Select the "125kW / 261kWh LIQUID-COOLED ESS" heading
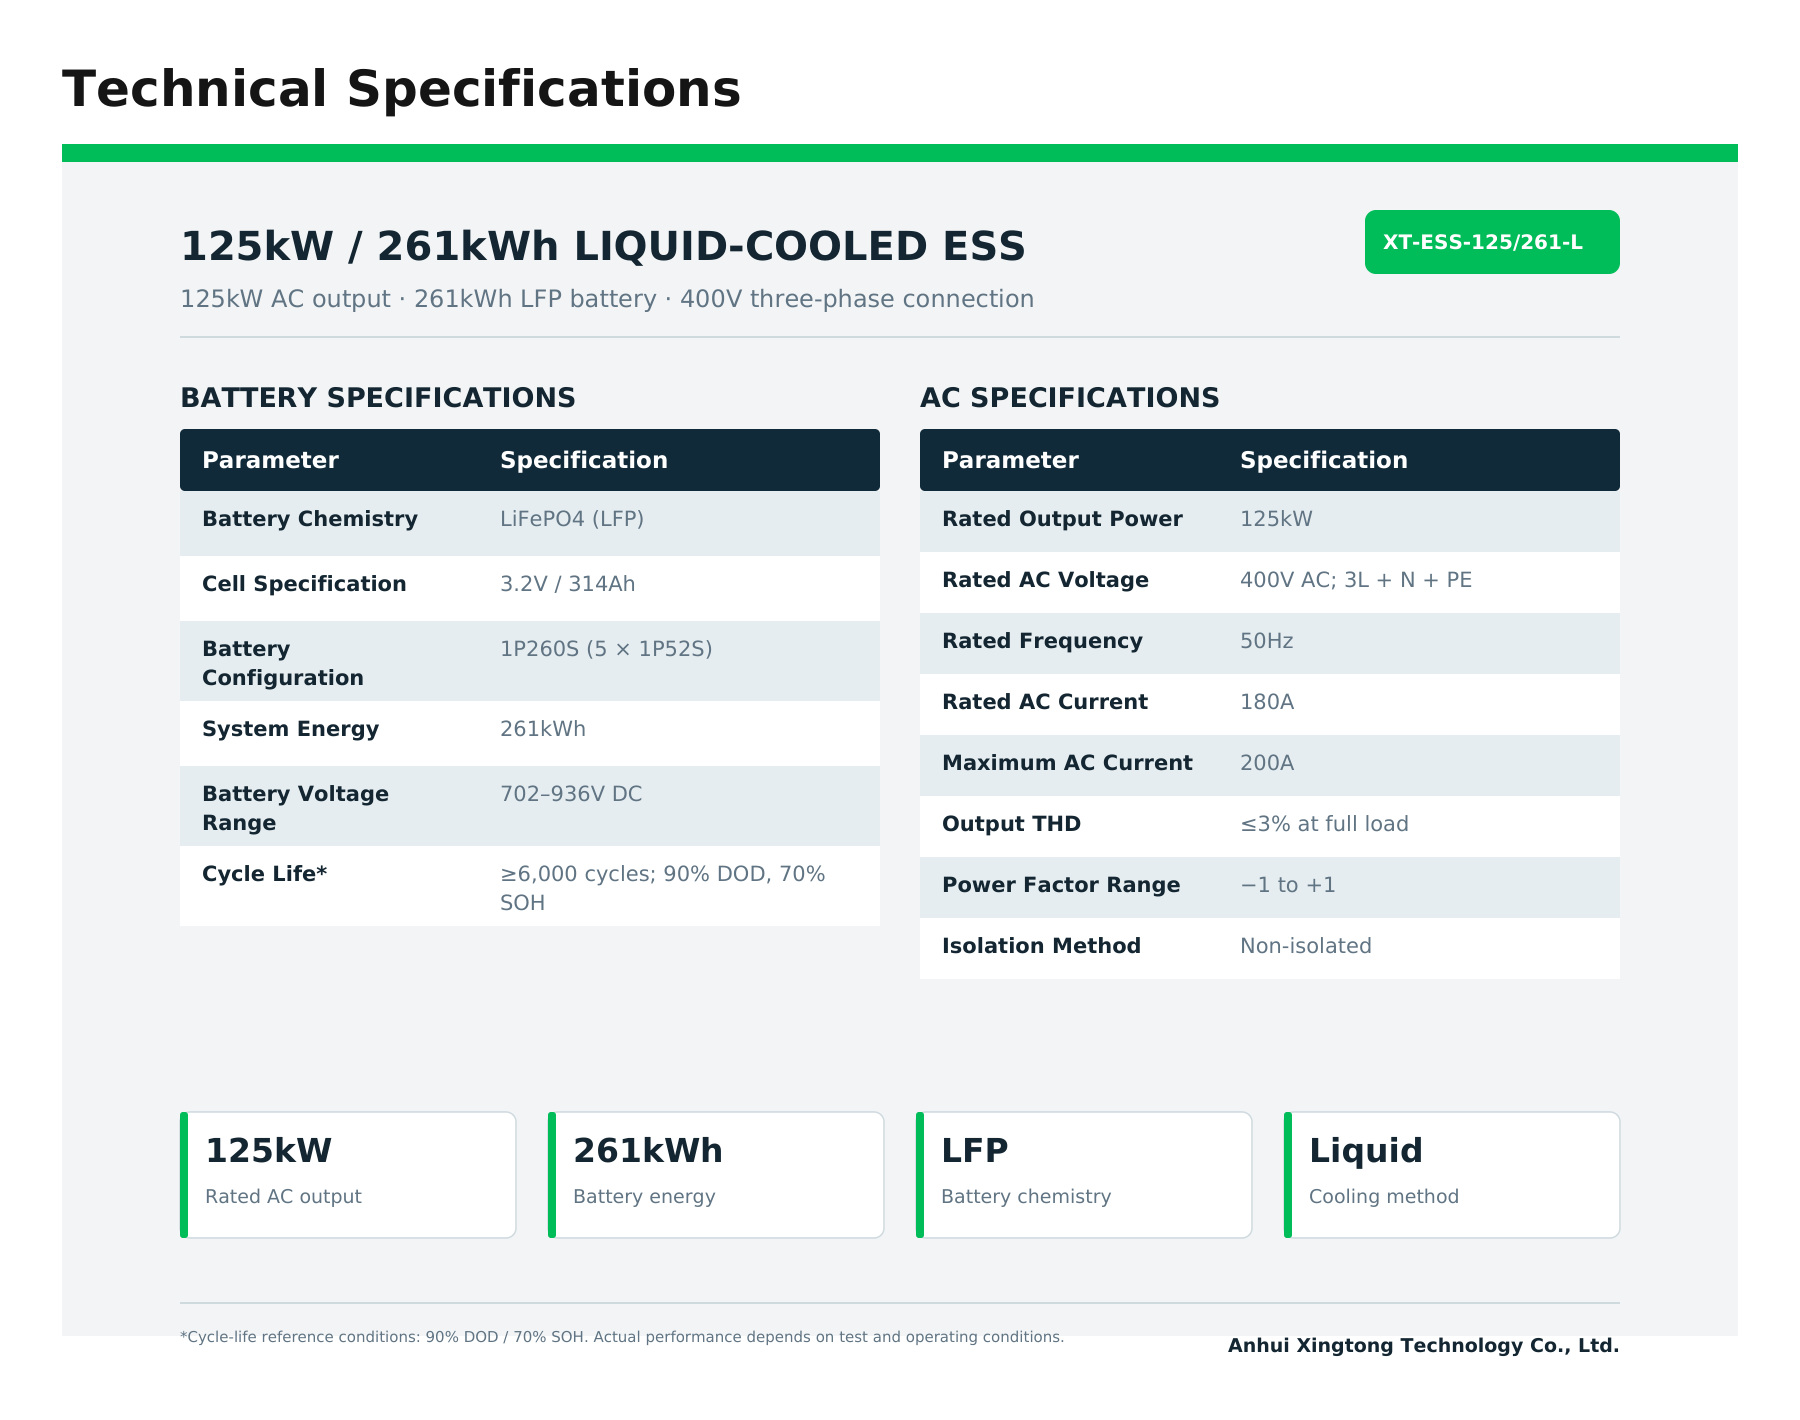This screenshot has width=1800, height=1420. [603, 246]
